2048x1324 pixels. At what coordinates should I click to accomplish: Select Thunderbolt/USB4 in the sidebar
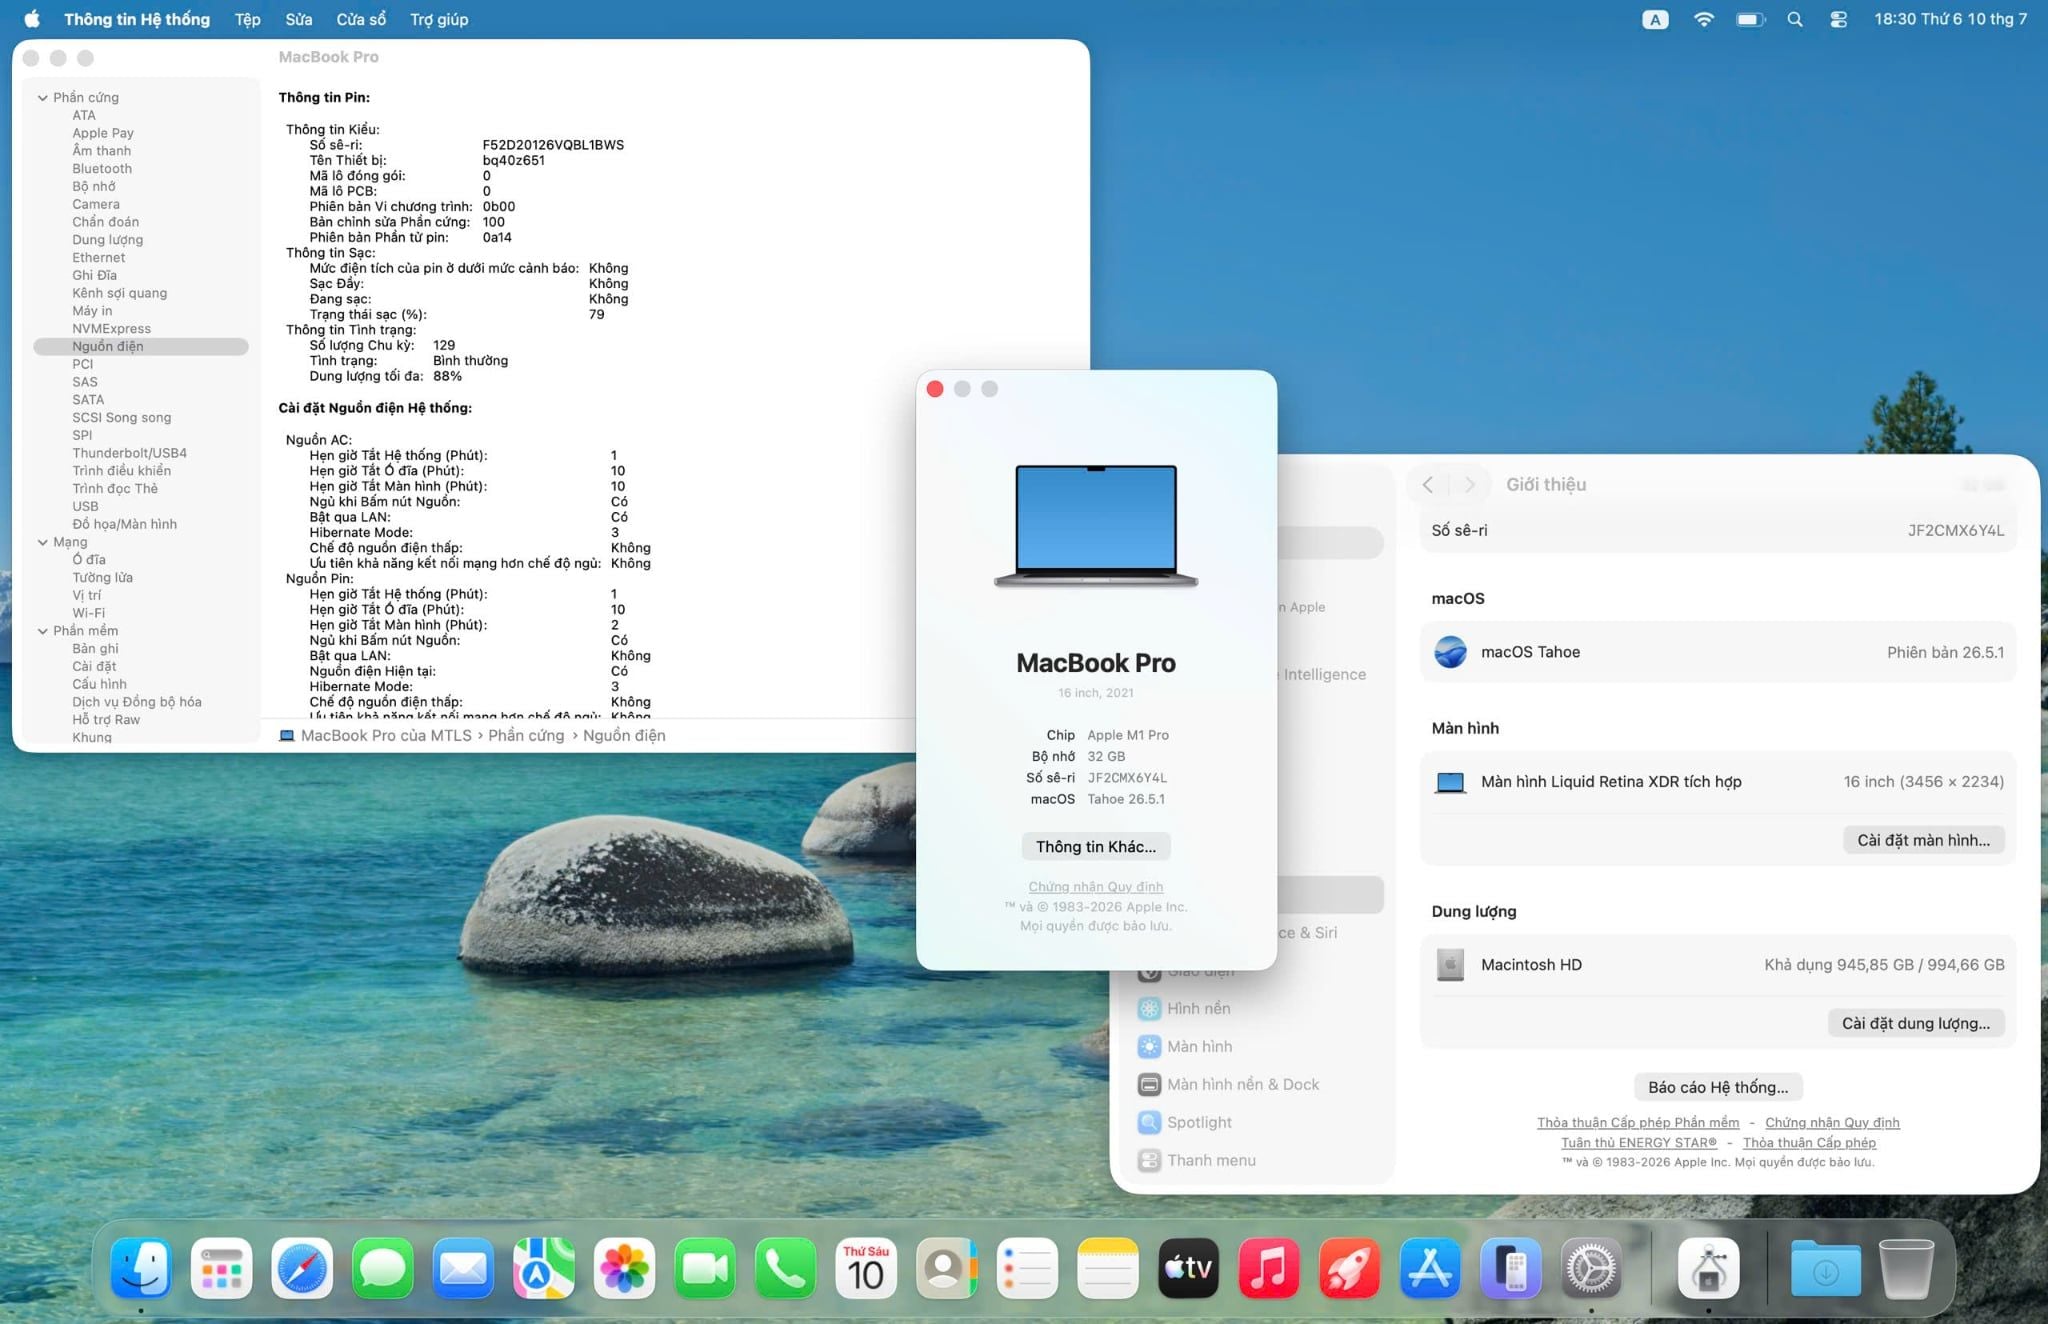(129, 453)
